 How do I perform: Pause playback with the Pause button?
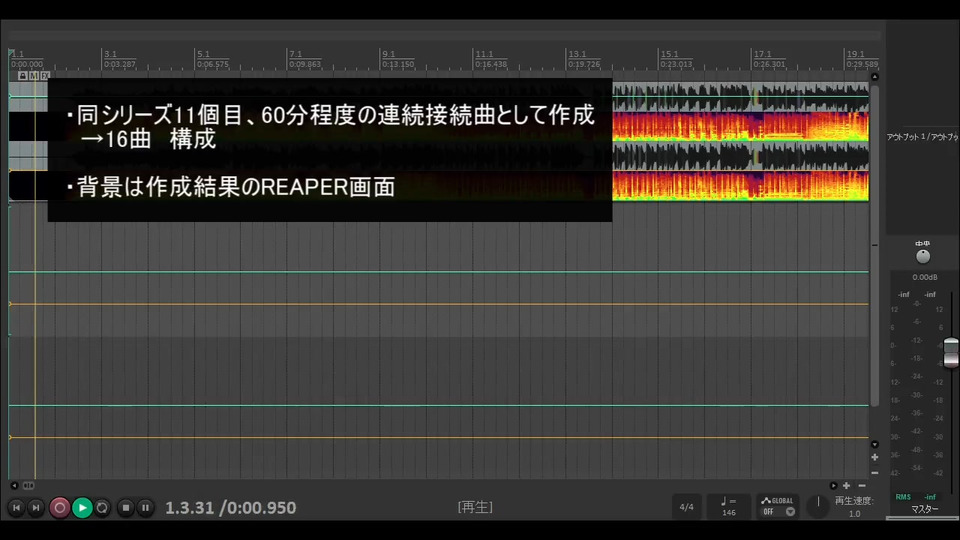tap(145, 508)
